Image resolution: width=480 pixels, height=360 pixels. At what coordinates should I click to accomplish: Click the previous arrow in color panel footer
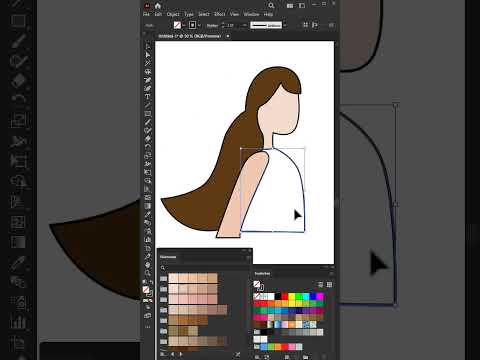(x=172, y=354)
